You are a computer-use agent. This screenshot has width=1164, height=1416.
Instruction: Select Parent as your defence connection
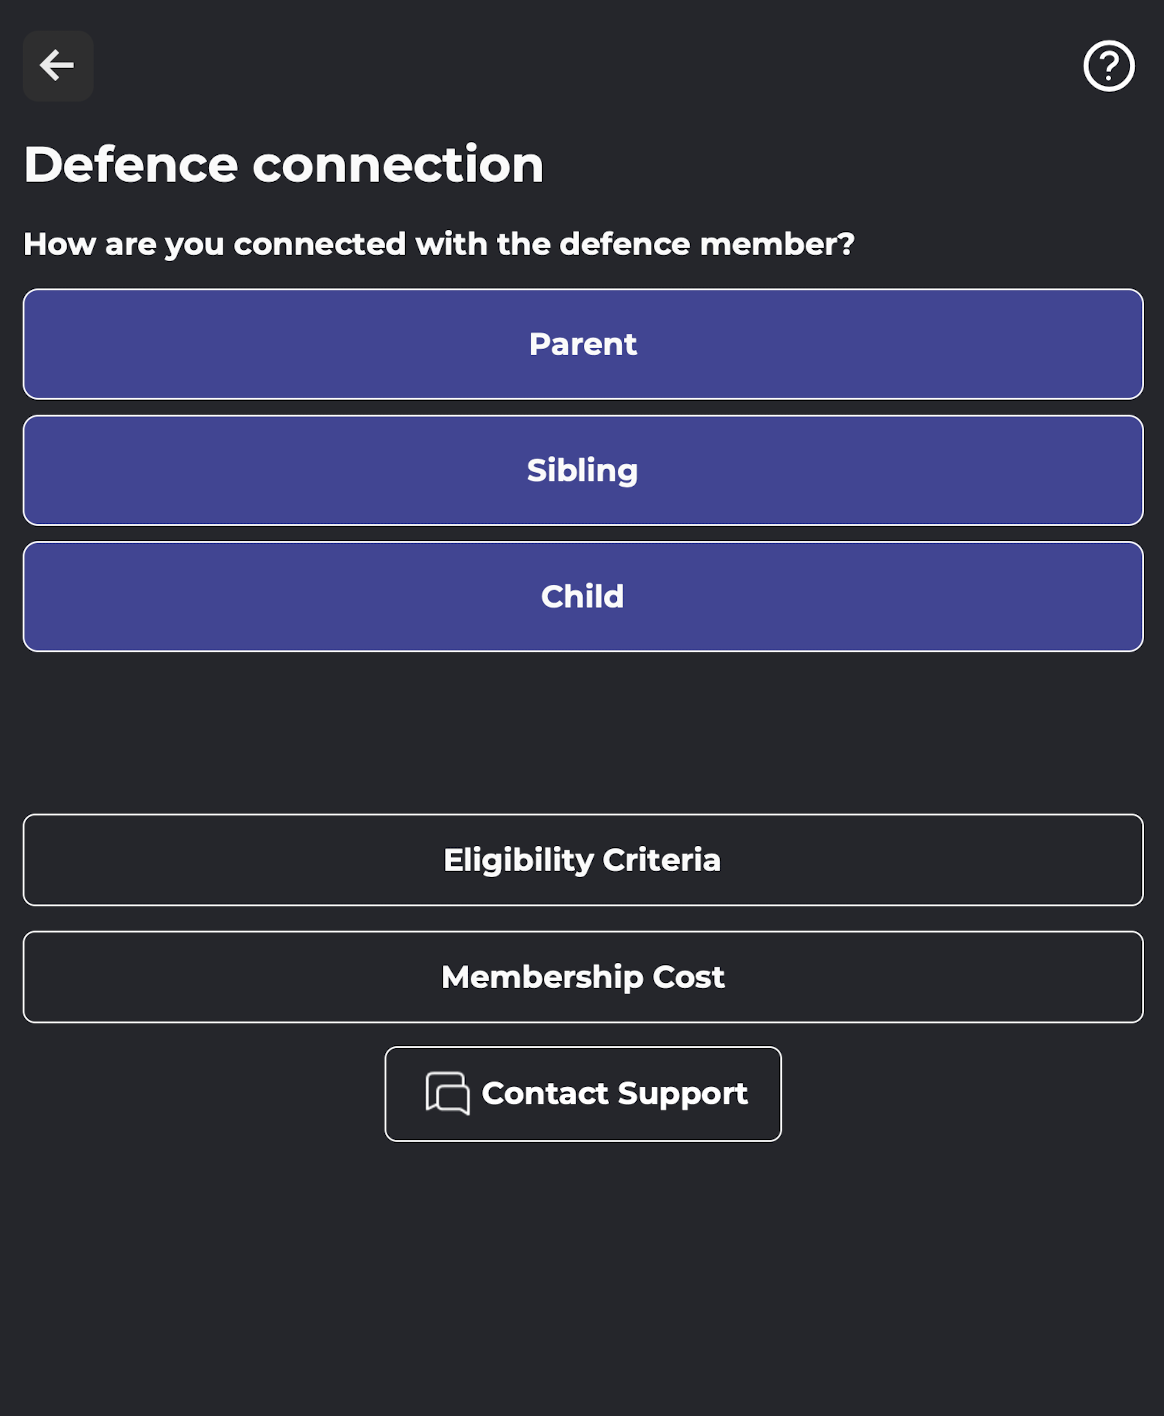pos(583,344)
